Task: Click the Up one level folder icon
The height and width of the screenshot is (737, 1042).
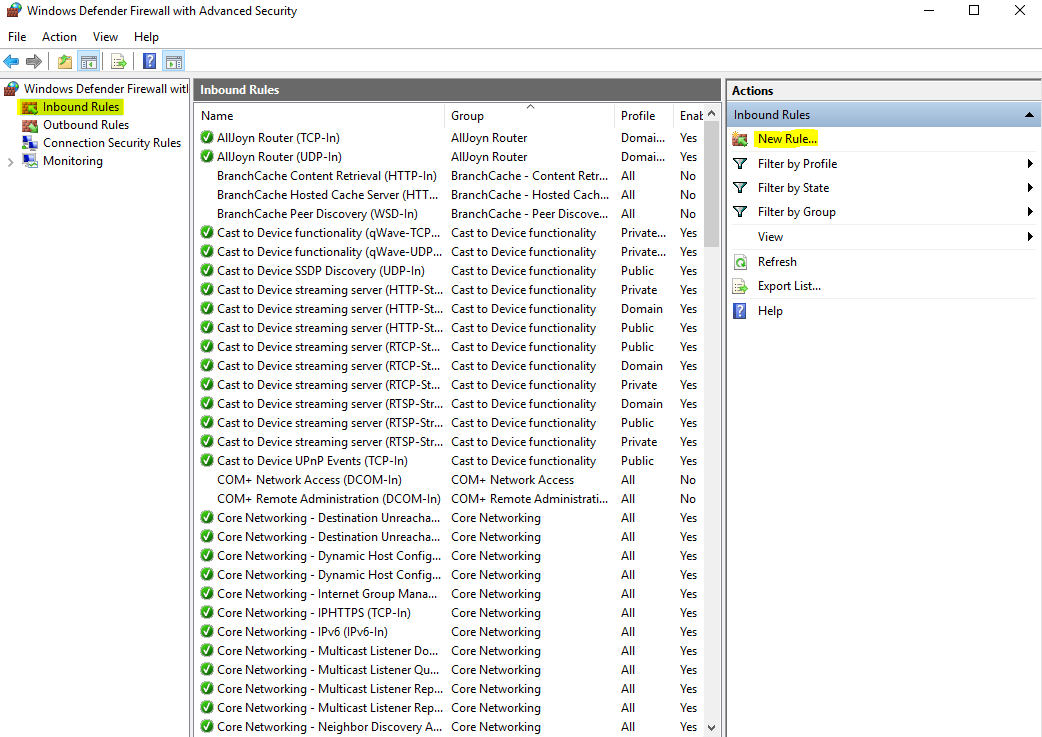Action: [x=64, y=62]
